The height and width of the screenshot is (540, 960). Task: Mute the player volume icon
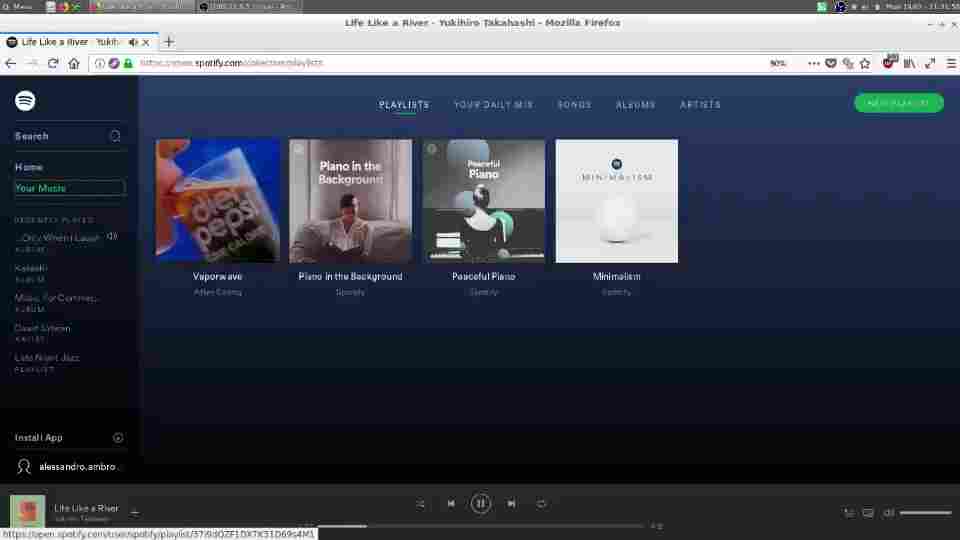point(888,513)
